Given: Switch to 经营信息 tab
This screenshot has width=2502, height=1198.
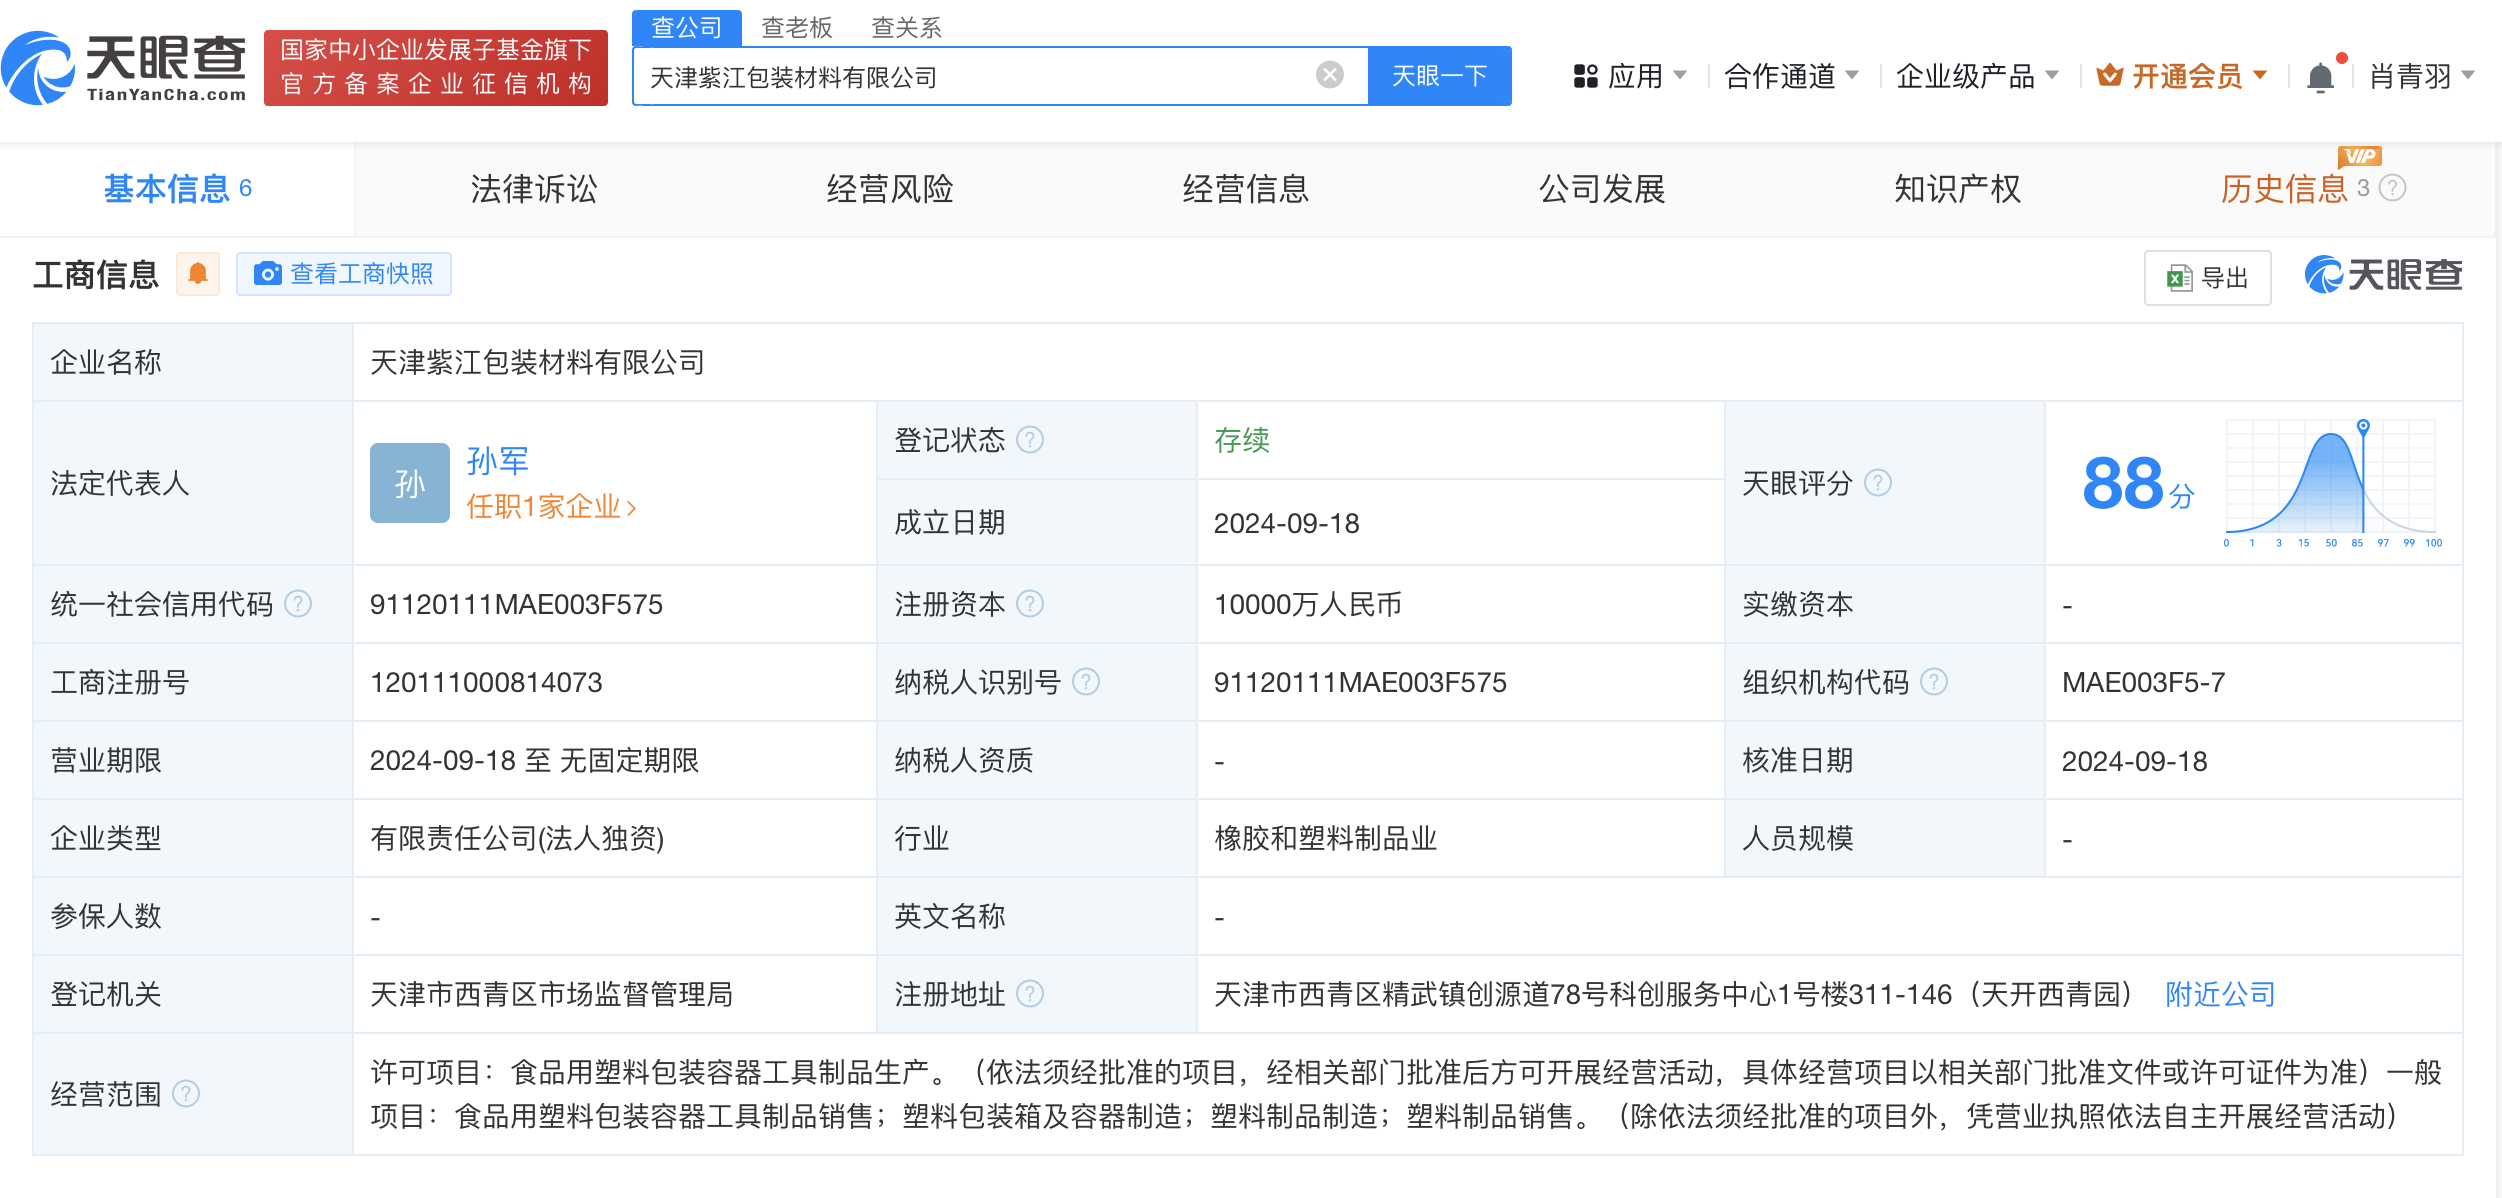Looking at the screenshot, I should (x=1246, y=189).
